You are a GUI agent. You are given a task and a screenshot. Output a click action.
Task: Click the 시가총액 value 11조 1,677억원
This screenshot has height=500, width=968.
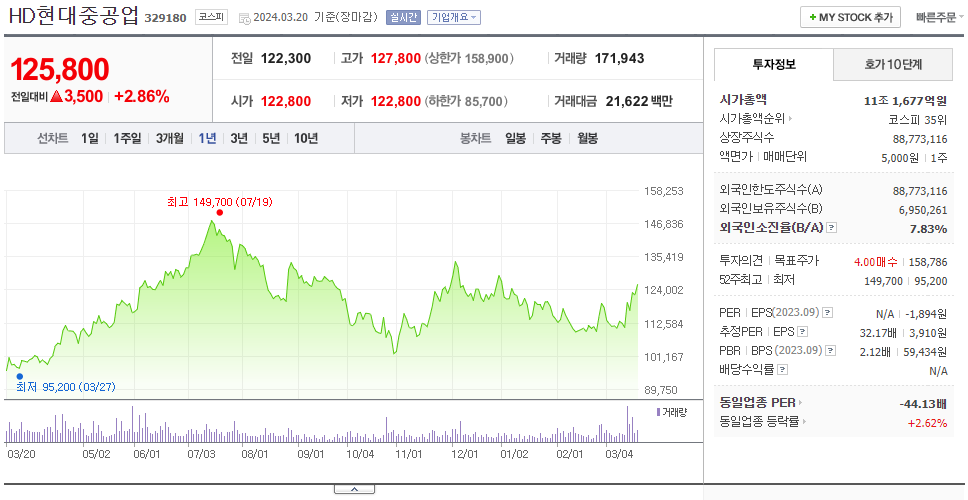[x=906, y=101]
